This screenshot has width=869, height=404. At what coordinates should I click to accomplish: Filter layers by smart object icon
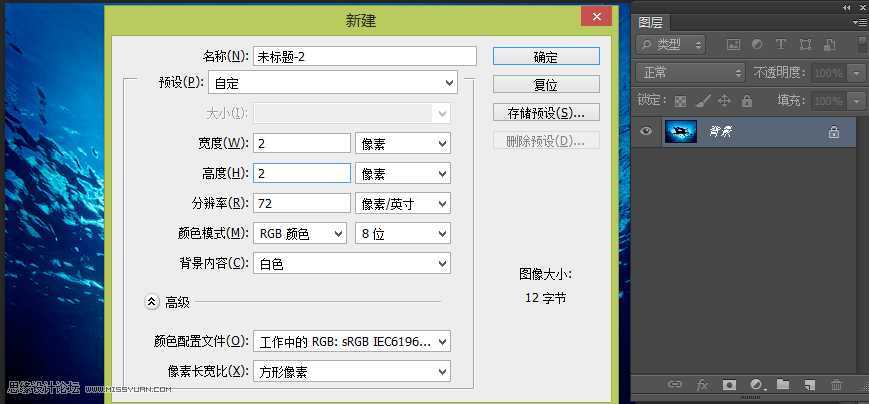pyautogui.click(x=830, y=45)
